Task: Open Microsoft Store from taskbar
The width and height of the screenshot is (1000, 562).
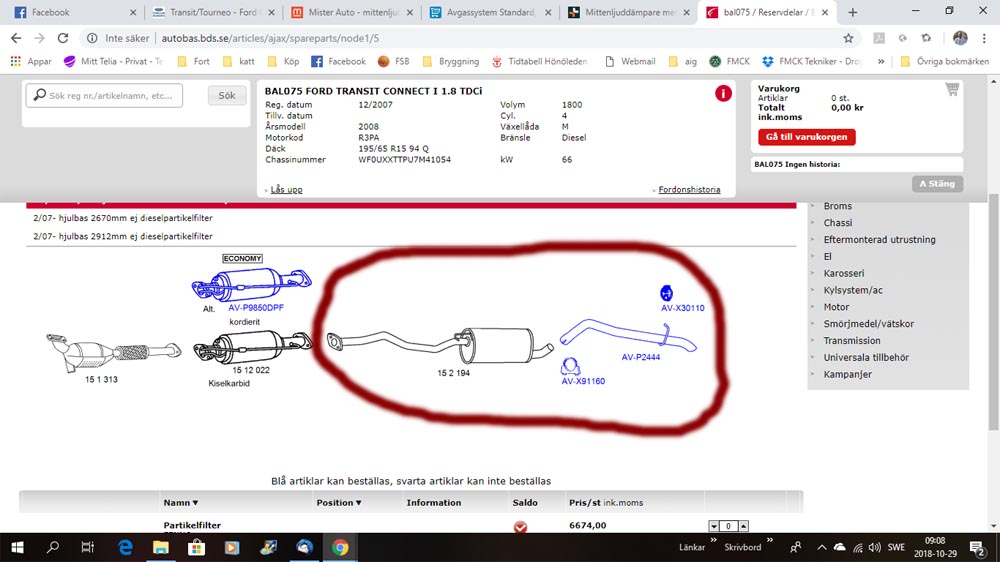Action: click(x=196, y=547)
